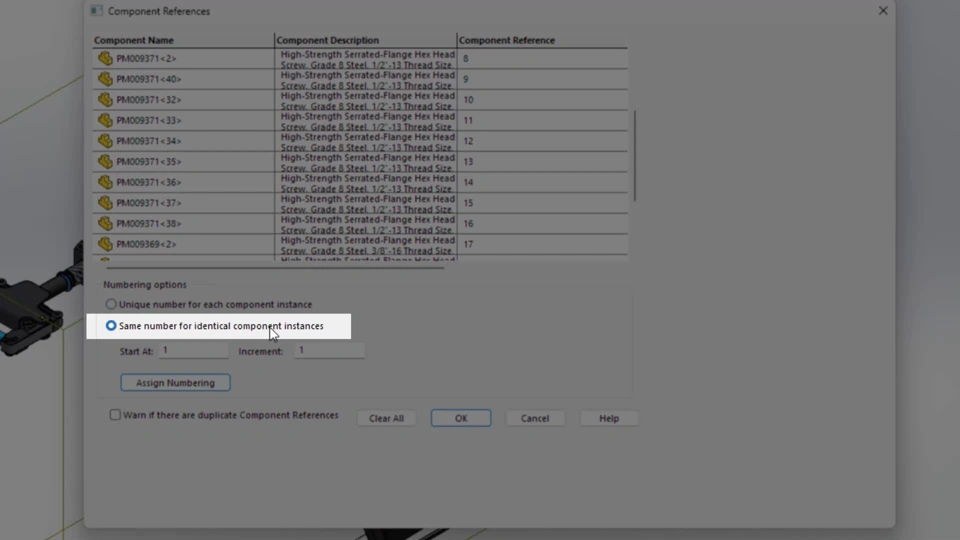The width and height of the screenshot is (960, 540).
Task: Select Same number for identical component instances
Action: tap(111, 326)
